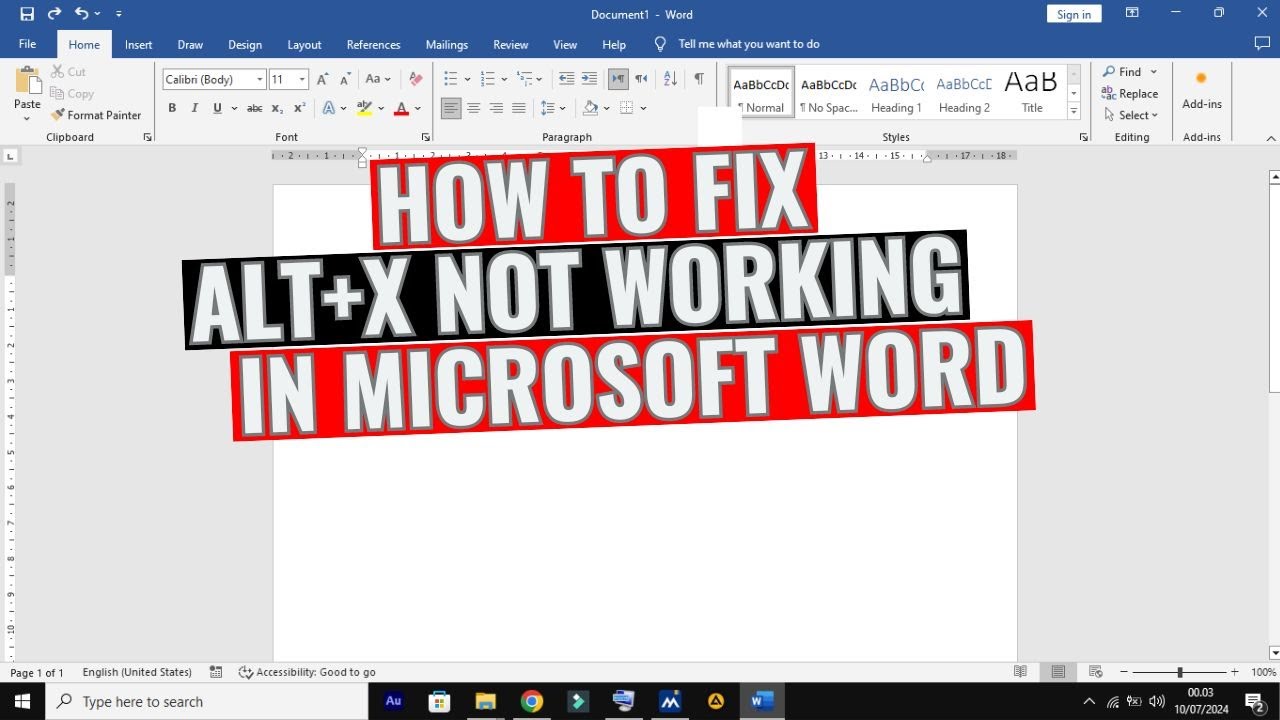Click Windows taskbar search box
The width and height of the screenshot is (1280, 720).
pos(207,702)
